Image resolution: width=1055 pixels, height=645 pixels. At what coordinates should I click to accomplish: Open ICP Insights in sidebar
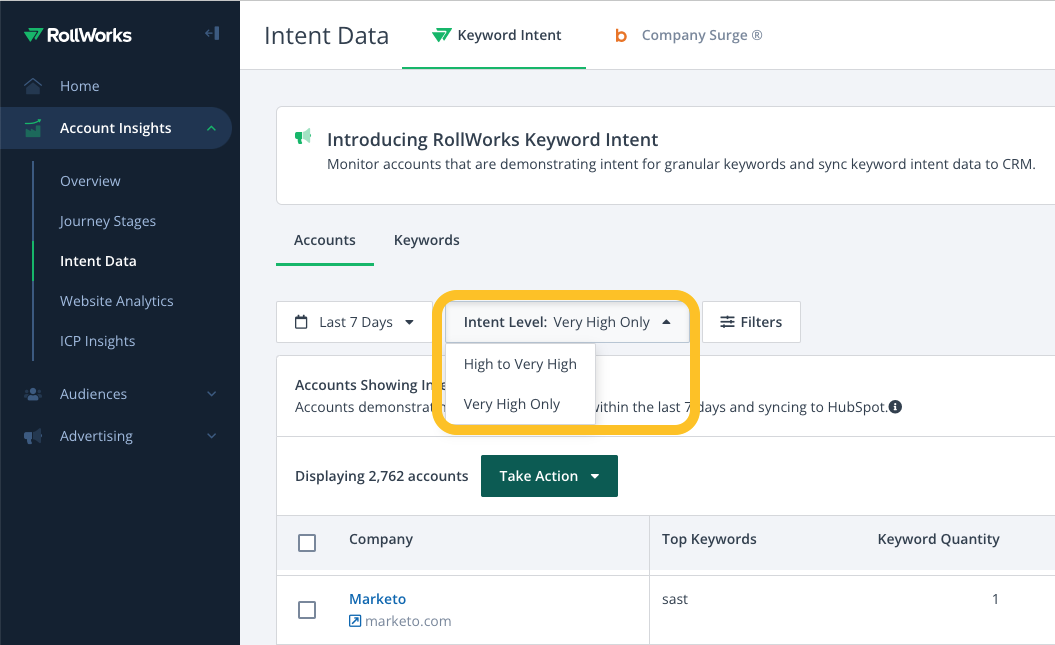[x=98, y=341]
